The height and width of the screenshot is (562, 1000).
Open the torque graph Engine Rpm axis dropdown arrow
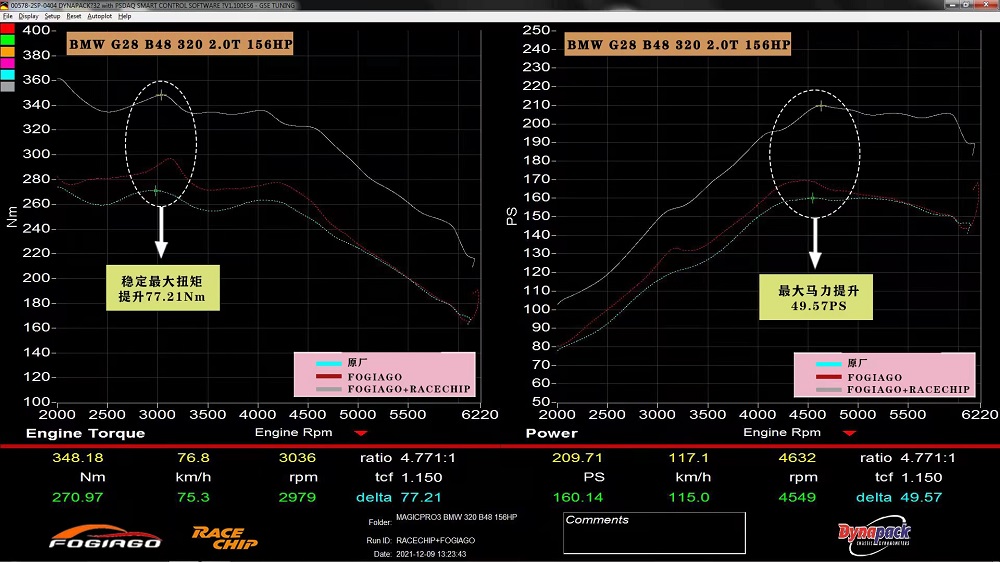(361, 433)
